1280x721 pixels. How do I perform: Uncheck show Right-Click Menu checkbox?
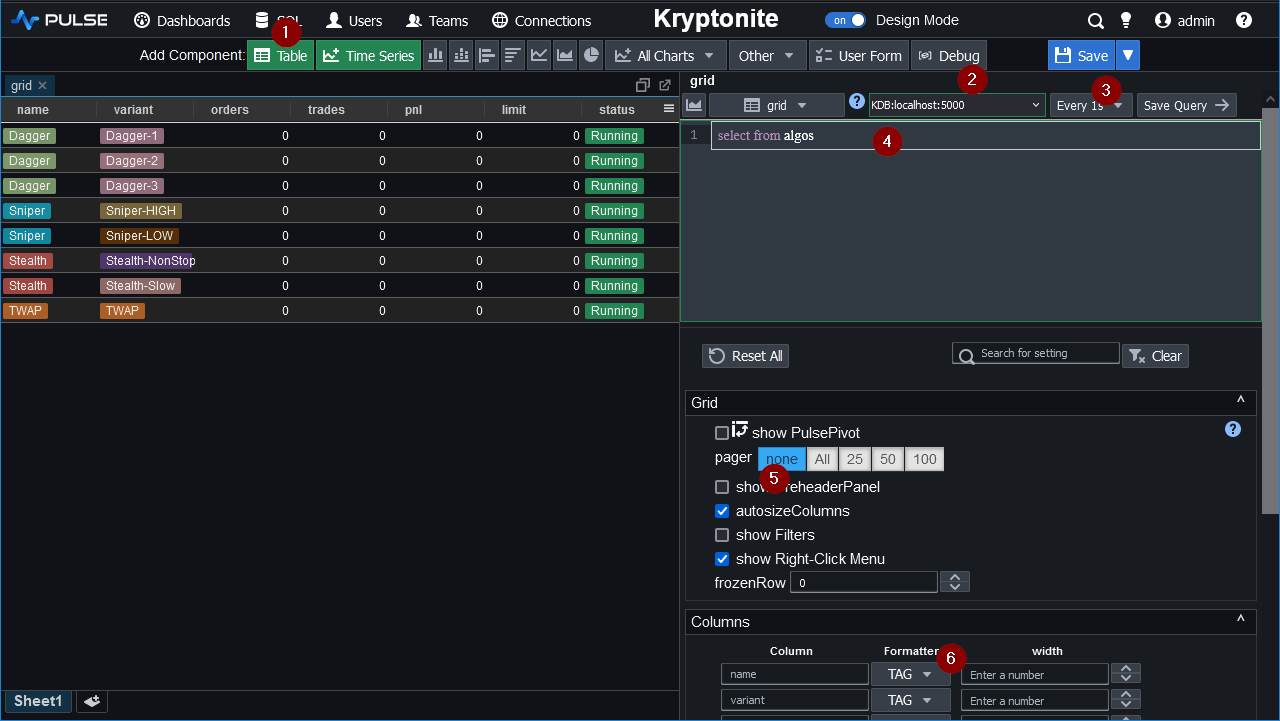pyautogui.click(x=722, y=559)
